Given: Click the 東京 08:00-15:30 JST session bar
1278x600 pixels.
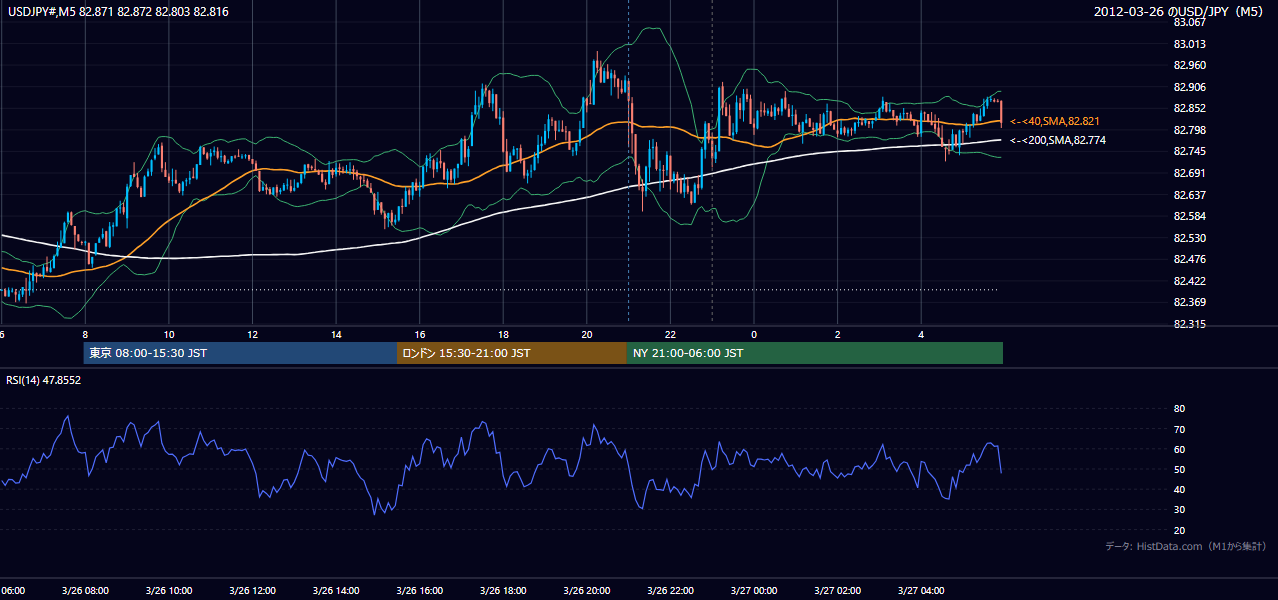Looking at the screenshot, I should [x=240, y=353].
